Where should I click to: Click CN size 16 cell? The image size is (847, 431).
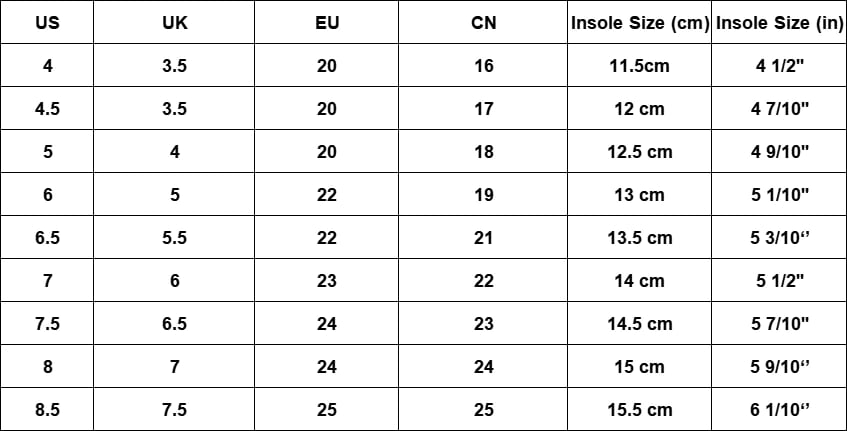click(x=483, y=66)
